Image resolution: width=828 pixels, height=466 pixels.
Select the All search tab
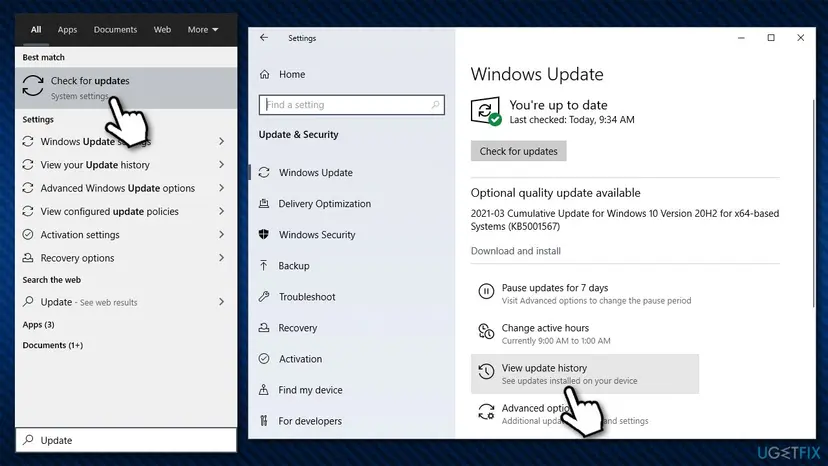coord(36,30)
